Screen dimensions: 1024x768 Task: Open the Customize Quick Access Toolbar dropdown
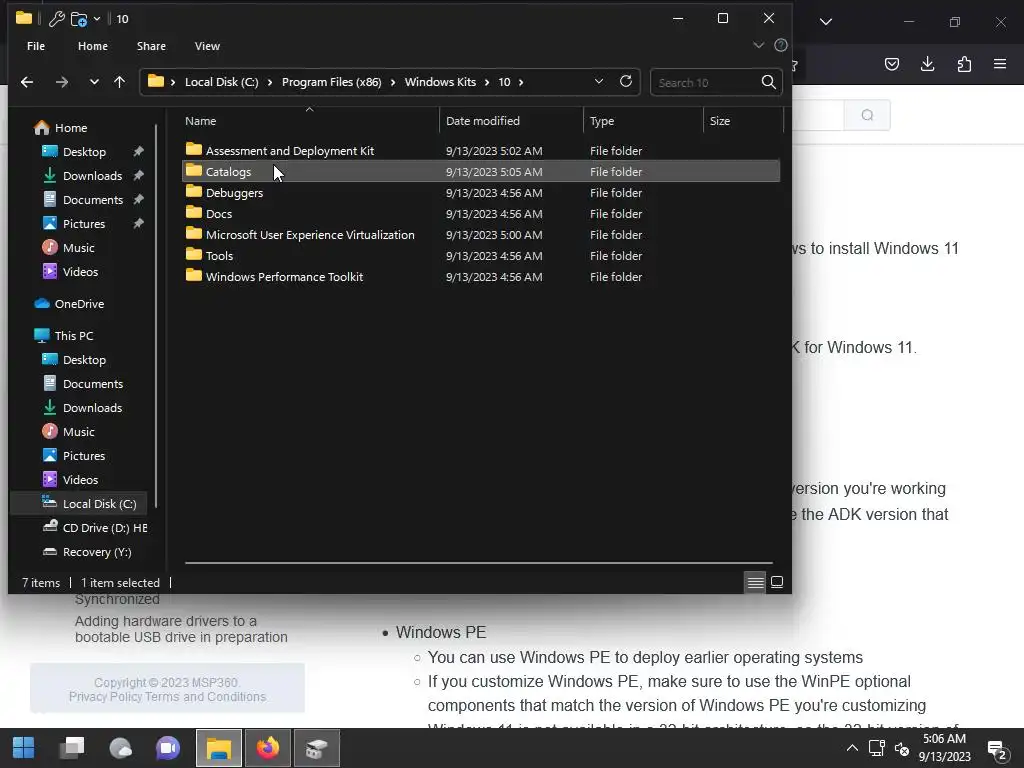(97, 19)
